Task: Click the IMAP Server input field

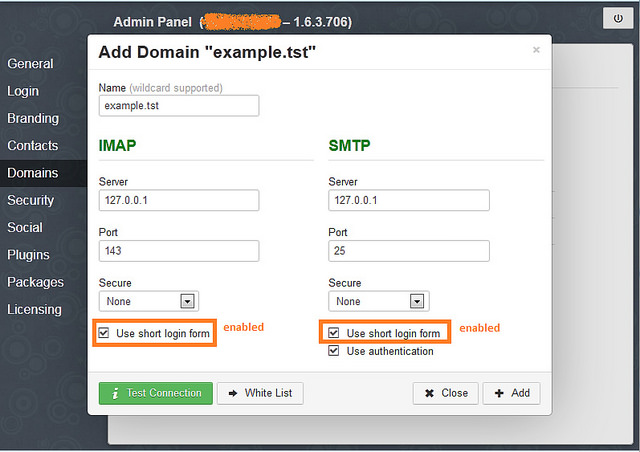Action: 179,200
